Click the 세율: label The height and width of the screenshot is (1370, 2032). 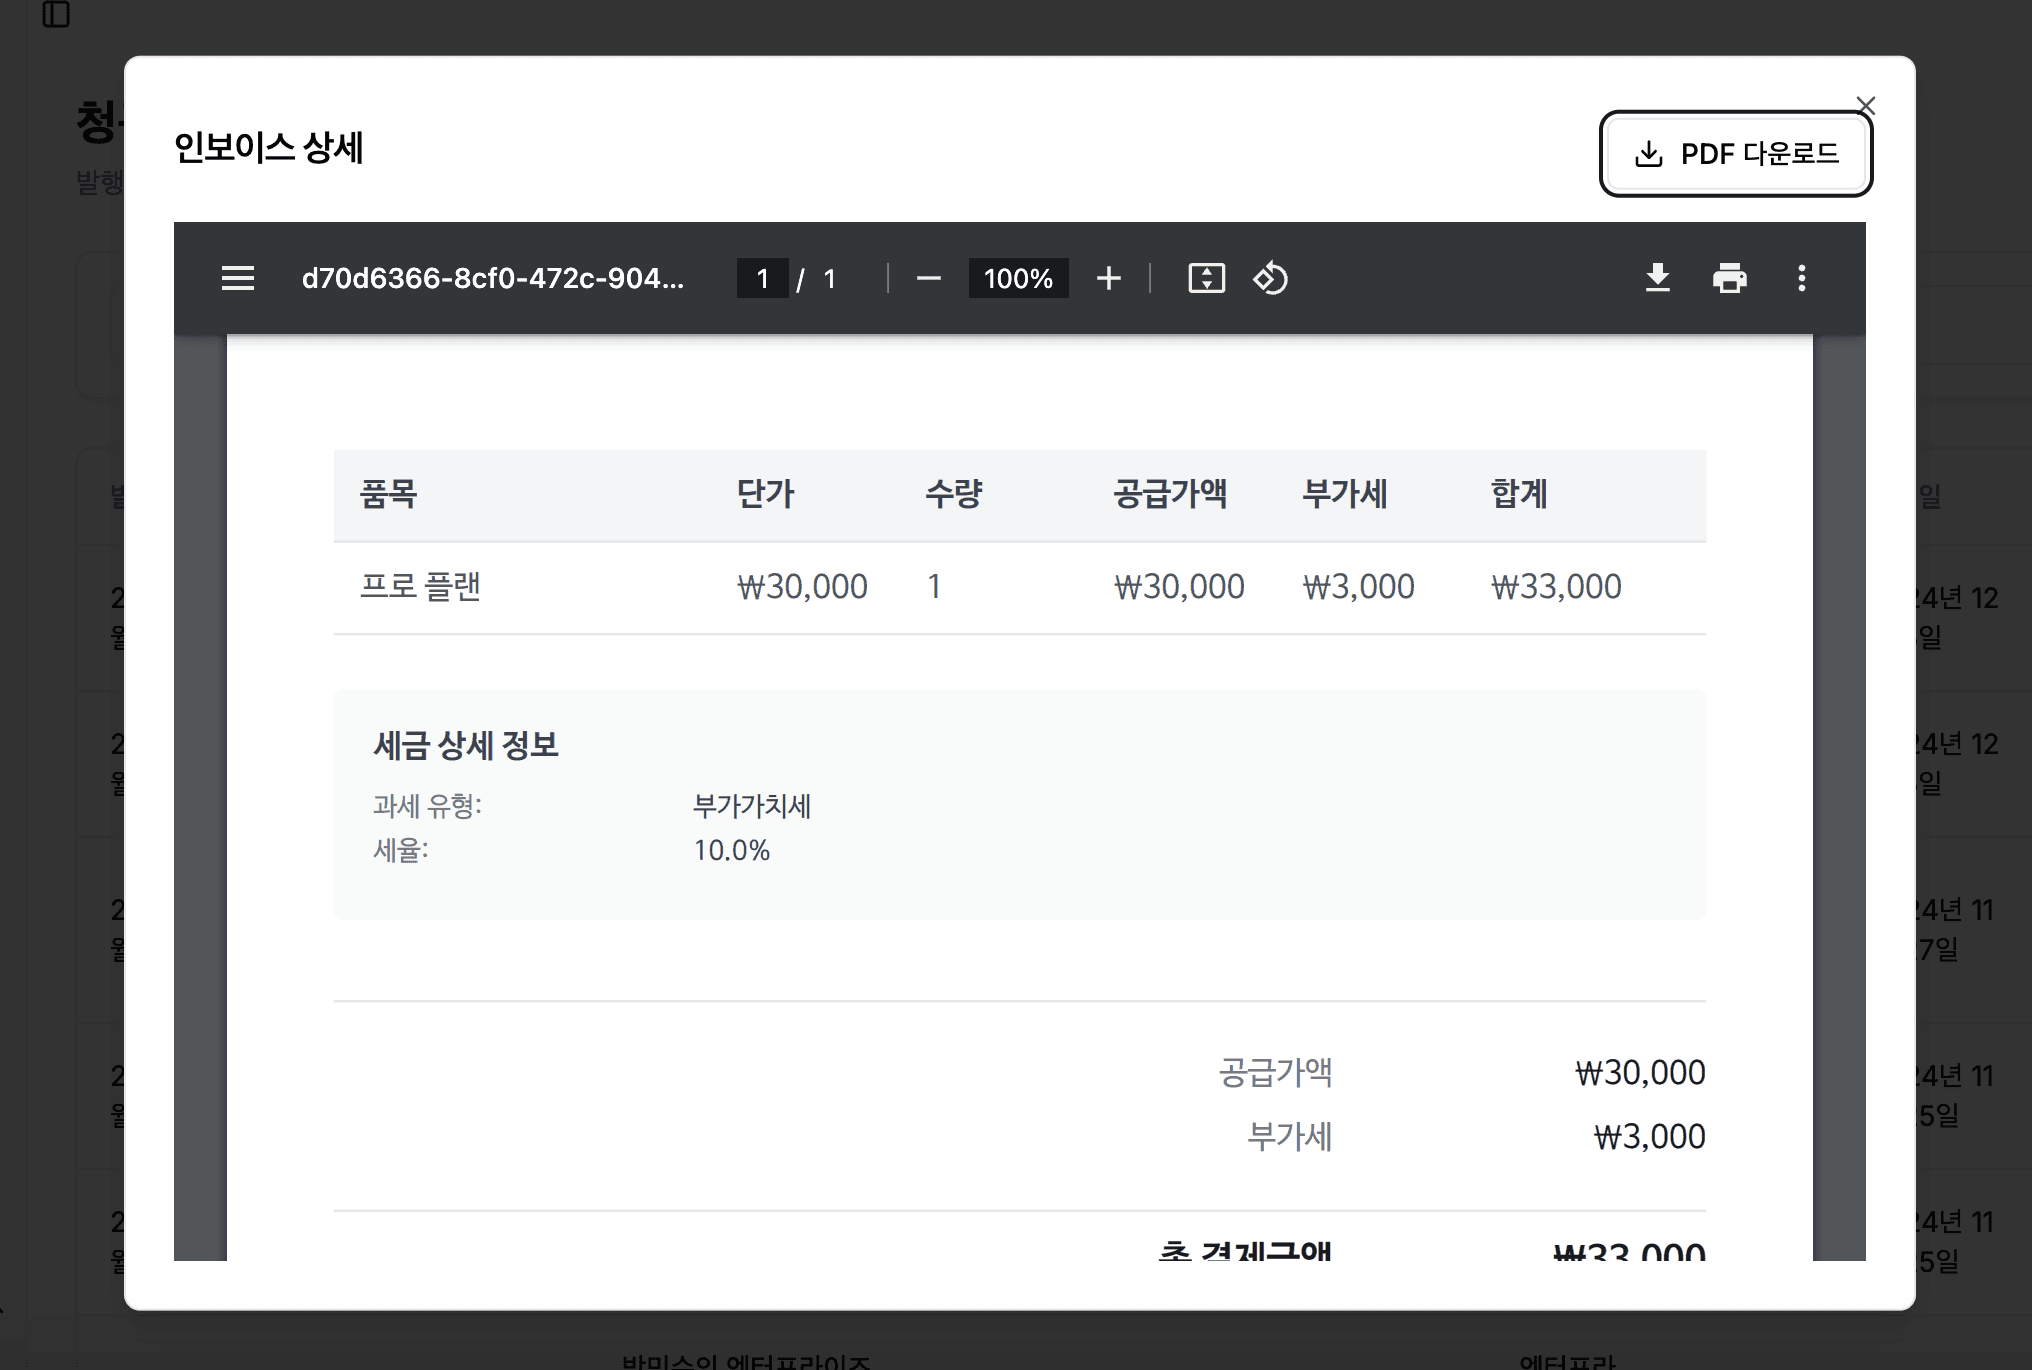tap(400, 850)
